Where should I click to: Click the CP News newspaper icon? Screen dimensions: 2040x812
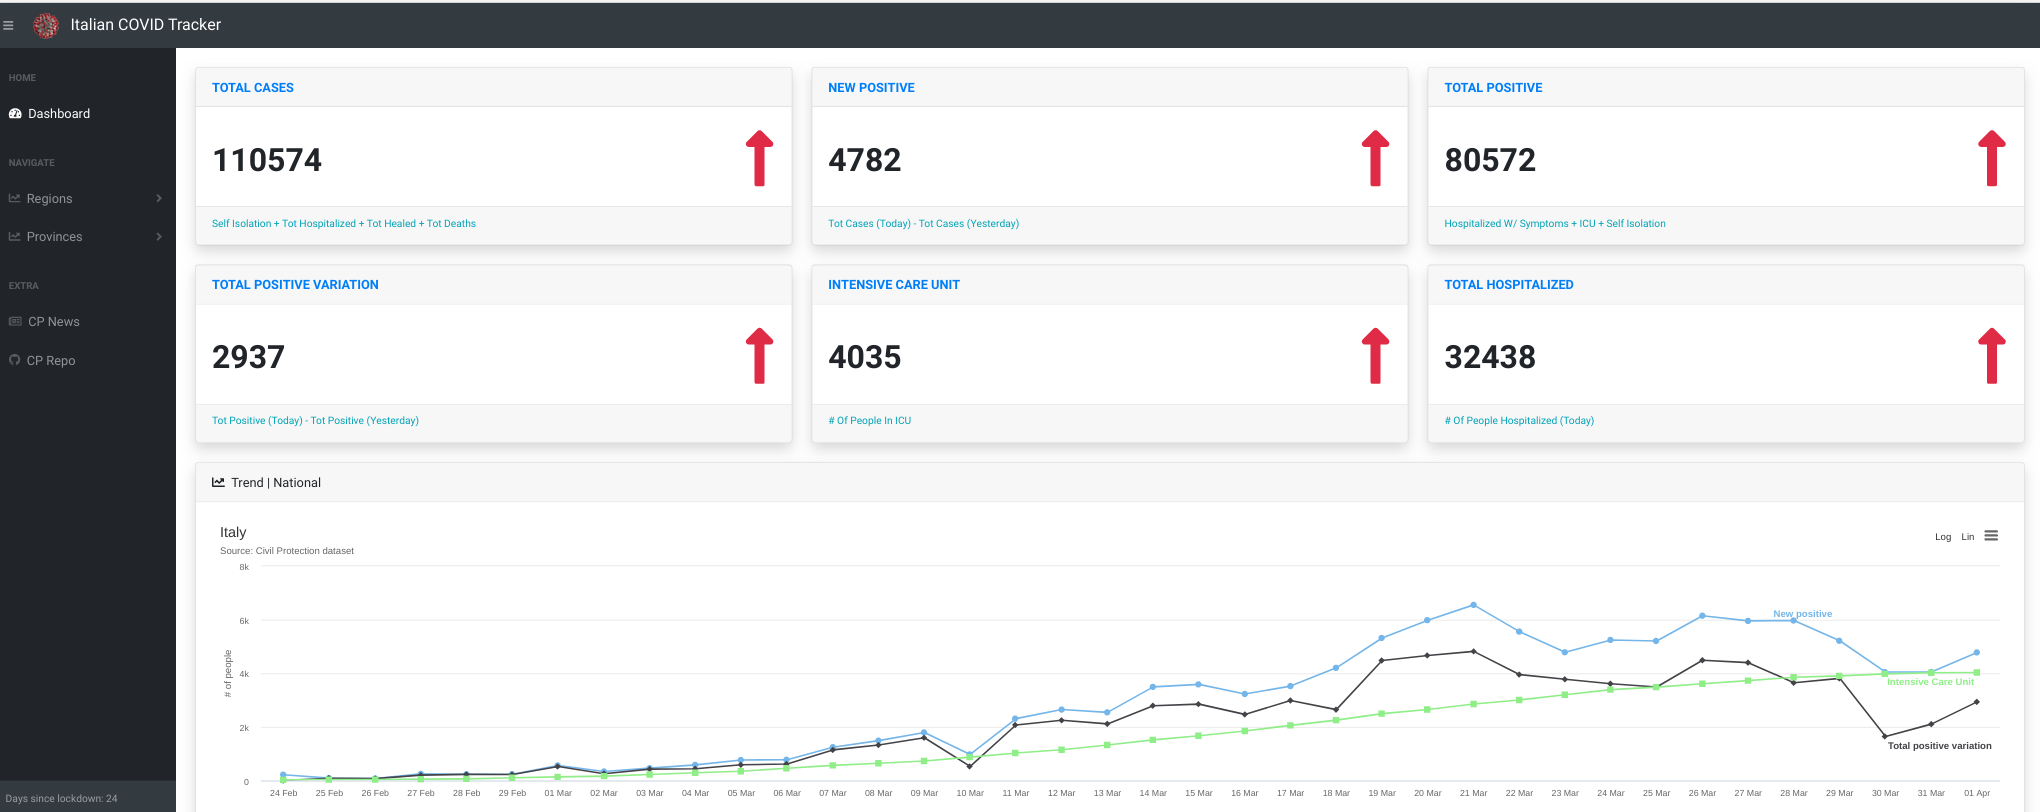(15, 322)
